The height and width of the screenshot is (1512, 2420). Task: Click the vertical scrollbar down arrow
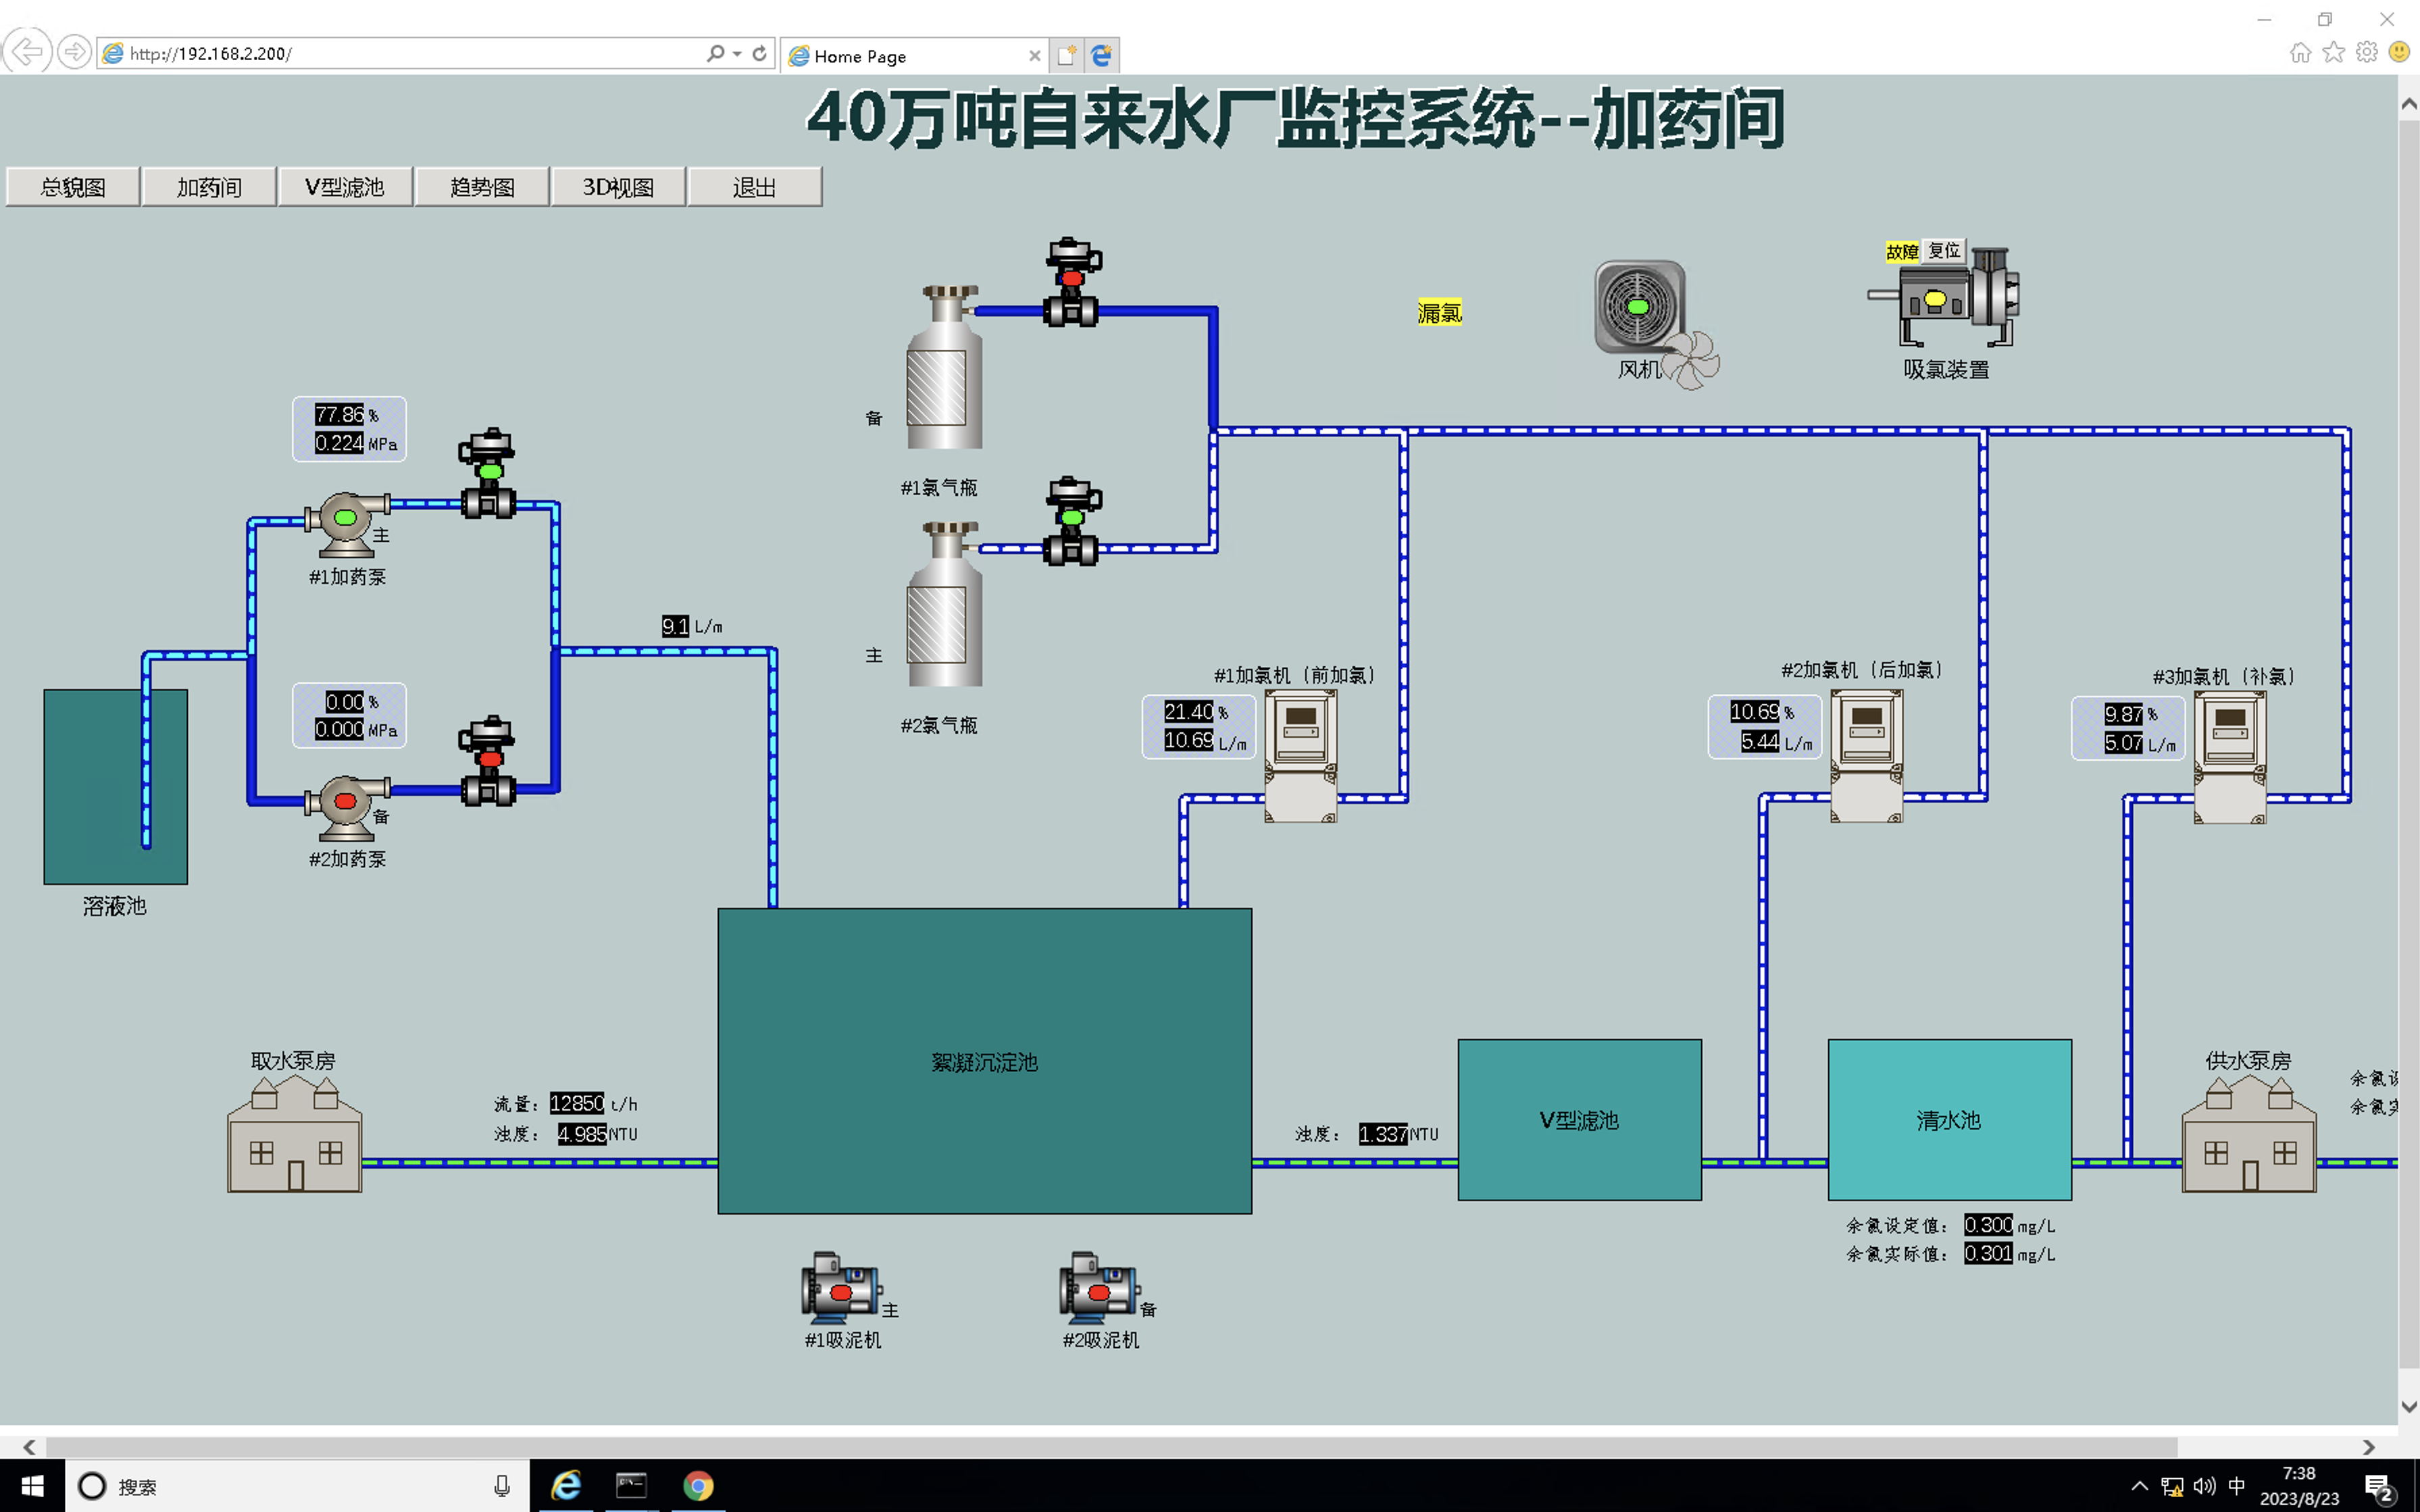coord(2408,1406)
